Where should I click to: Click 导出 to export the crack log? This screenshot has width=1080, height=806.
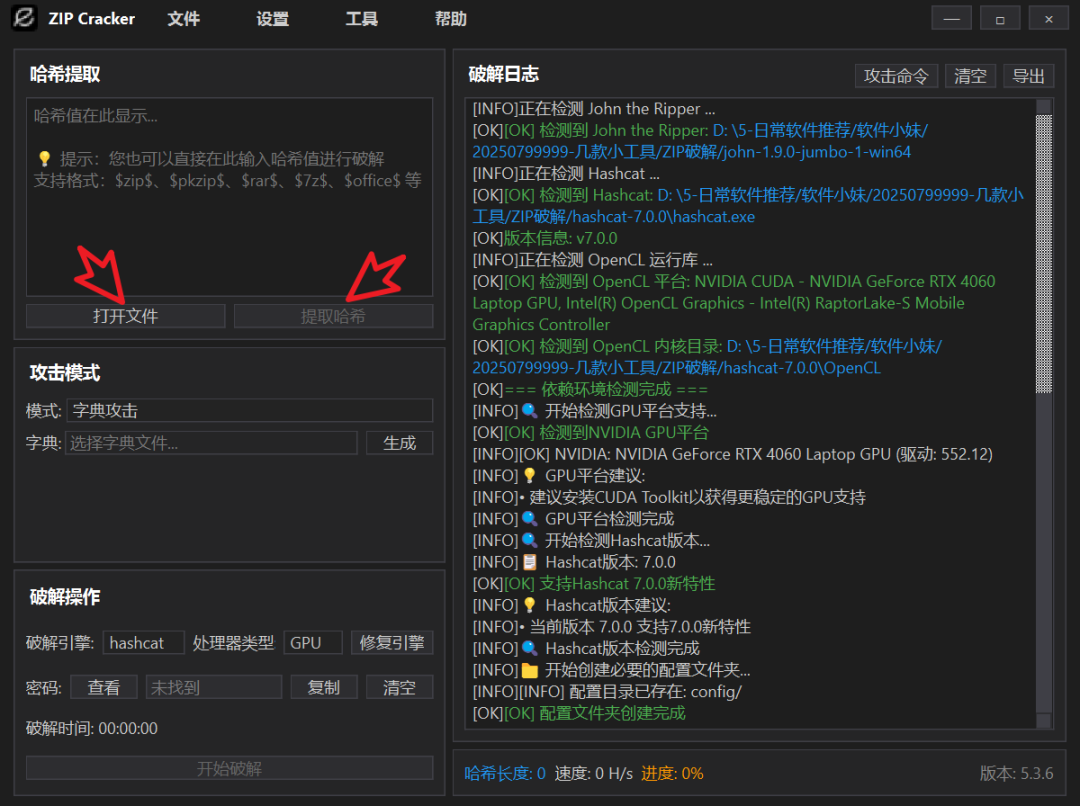pyautogui.click(x=1029, y=75)
